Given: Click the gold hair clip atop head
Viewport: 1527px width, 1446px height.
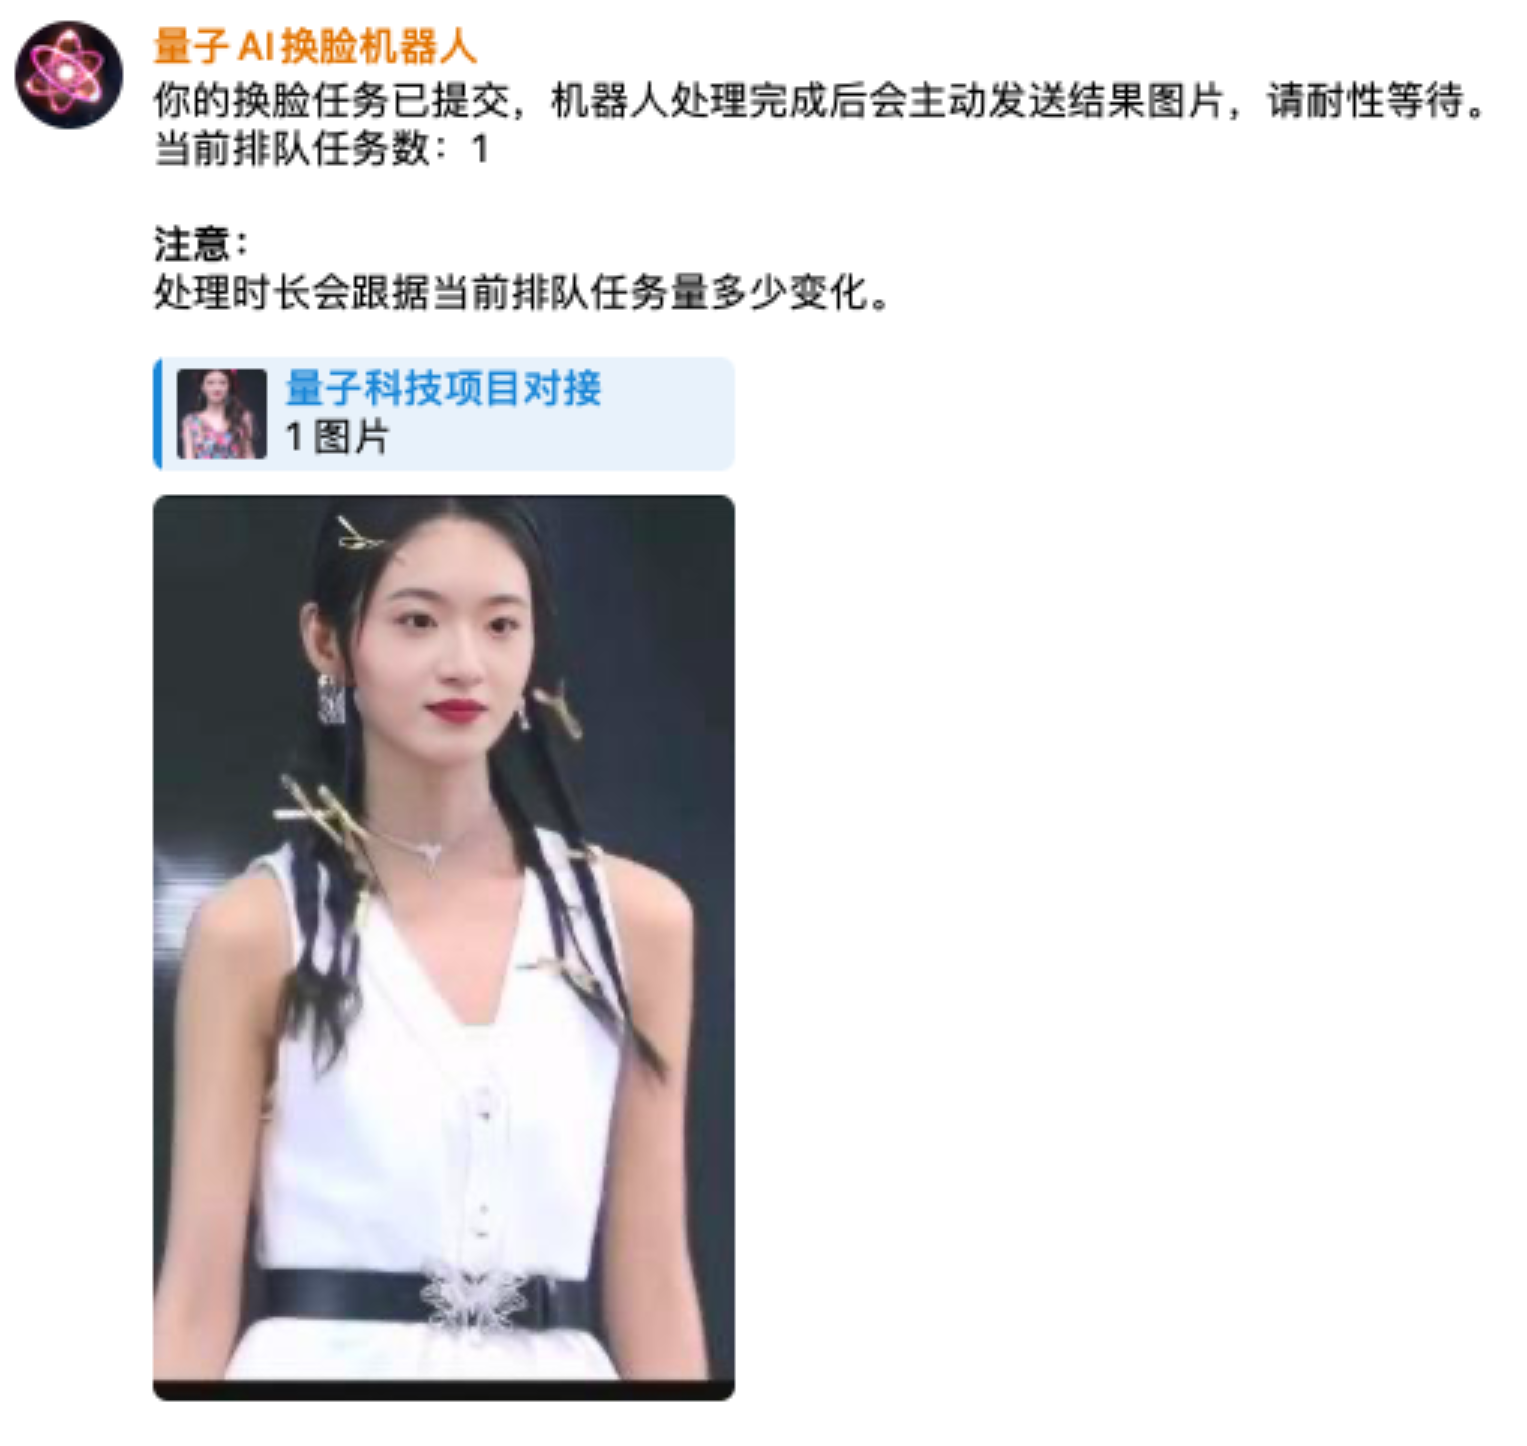Looking at the screenshot, I should [358, 534].
